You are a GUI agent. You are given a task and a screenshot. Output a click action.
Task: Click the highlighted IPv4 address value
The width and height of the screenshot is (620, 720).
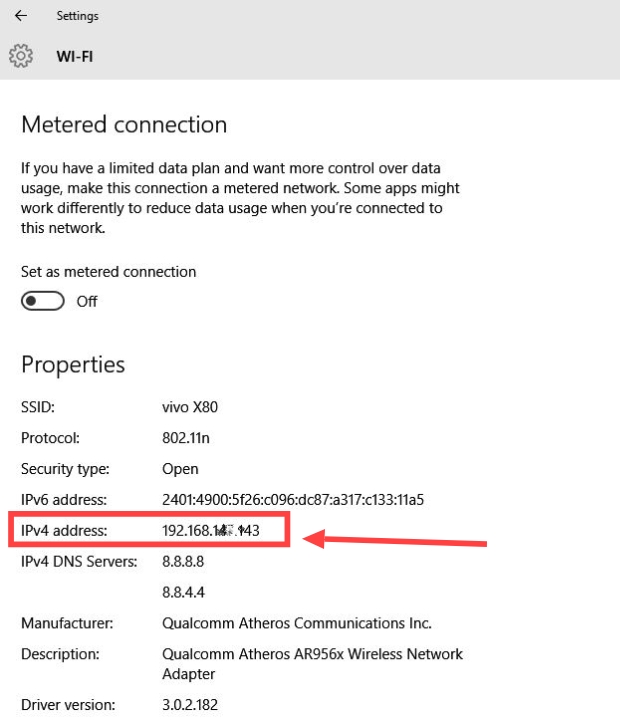point(211,530)
